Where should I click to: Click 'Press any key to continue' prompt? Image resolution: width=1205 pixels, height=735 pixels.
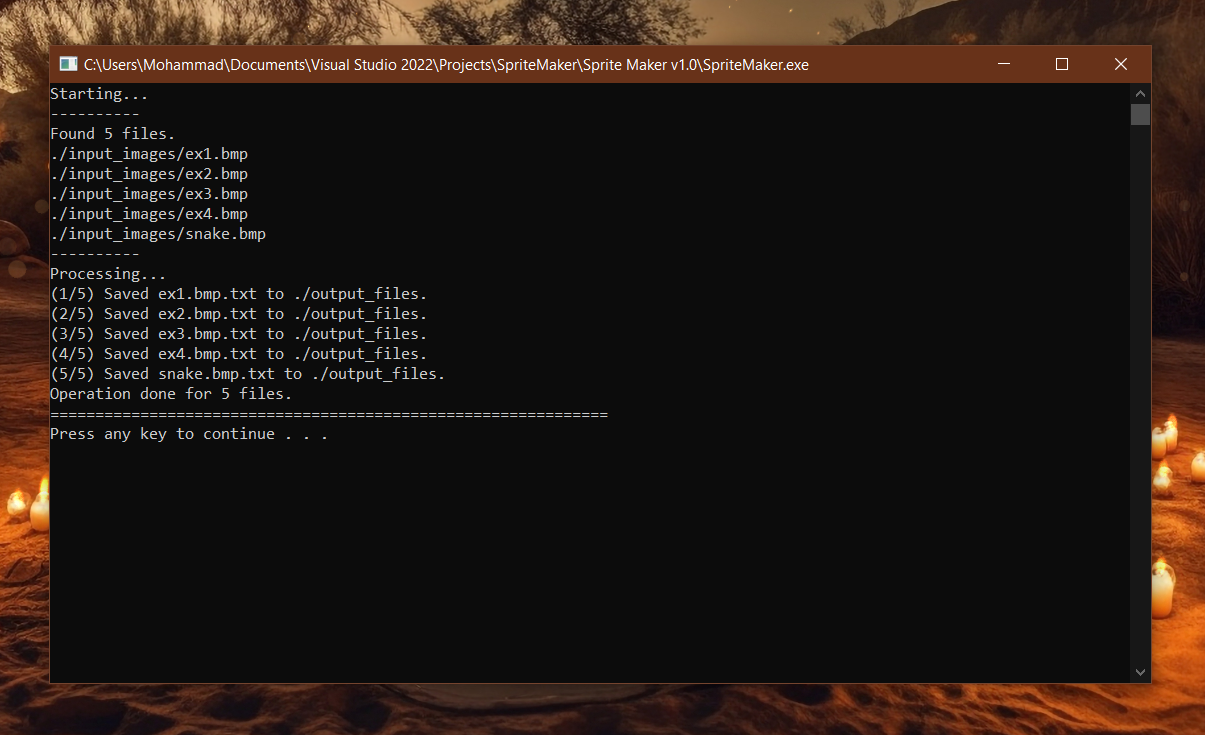point(189,434)
